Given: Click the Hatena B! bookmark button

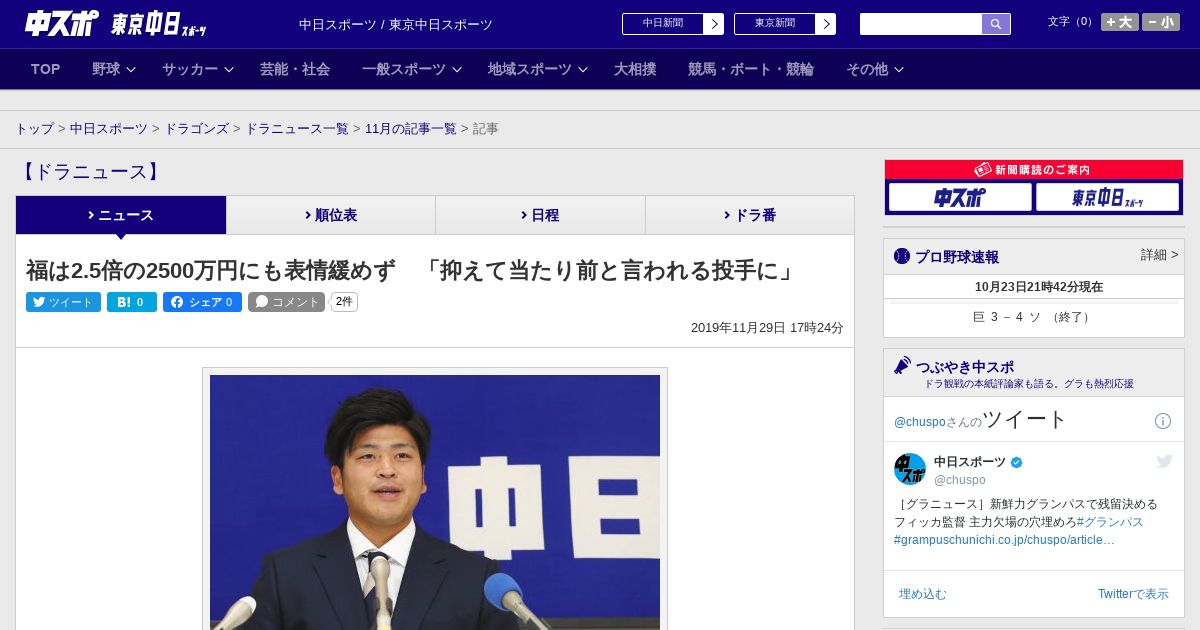Looking at the screenshot, I should pos(132,302).
